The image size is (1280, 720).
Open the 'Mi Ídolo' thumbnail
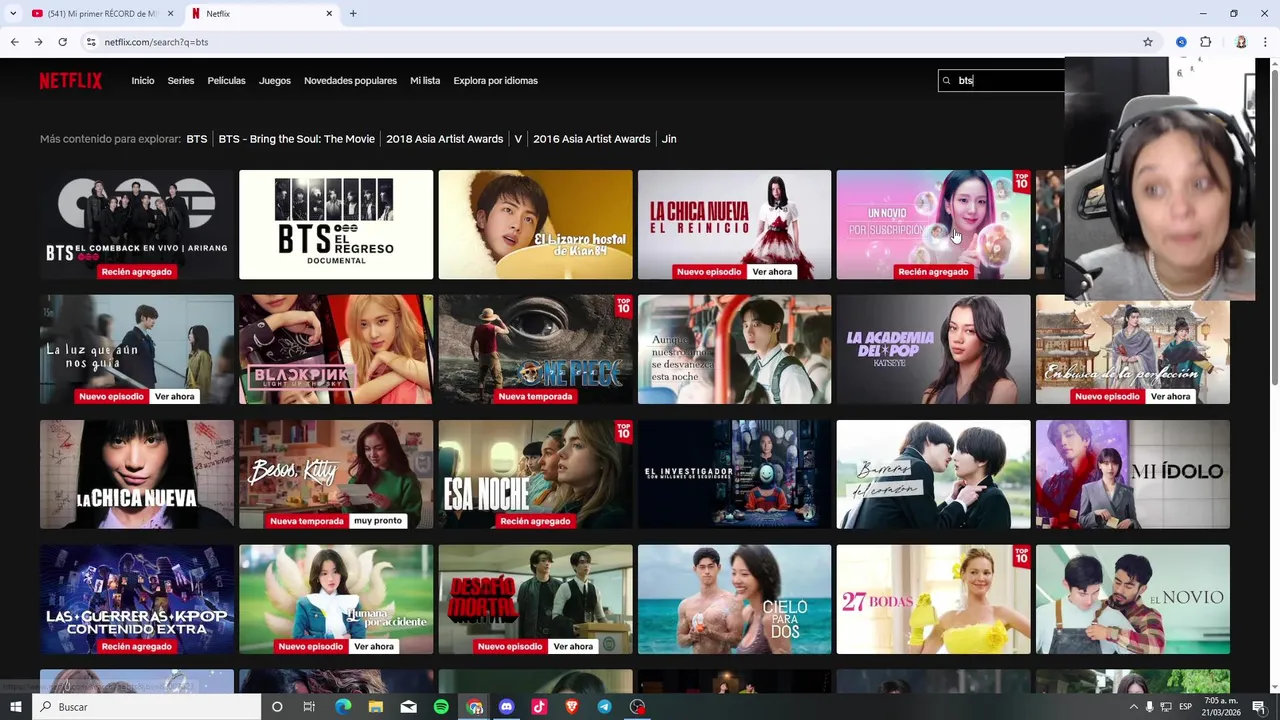1133,474
